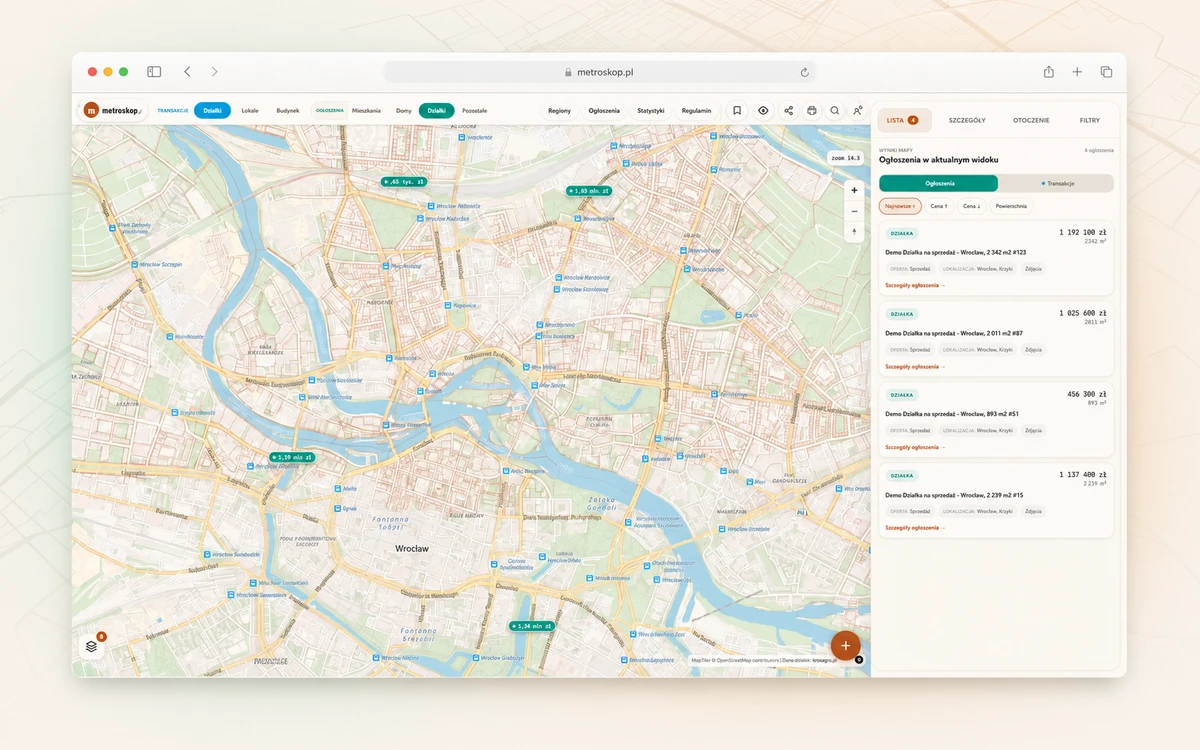
Task: Sort by Cena ascending
Action: pos(939,206)
